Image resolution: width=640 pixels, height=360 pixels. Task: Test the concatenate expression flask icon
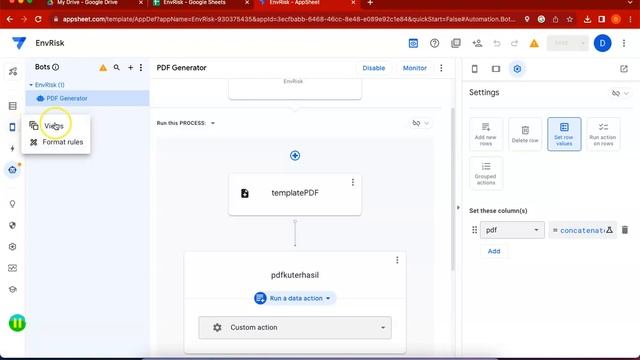click(x=609, y=230)
